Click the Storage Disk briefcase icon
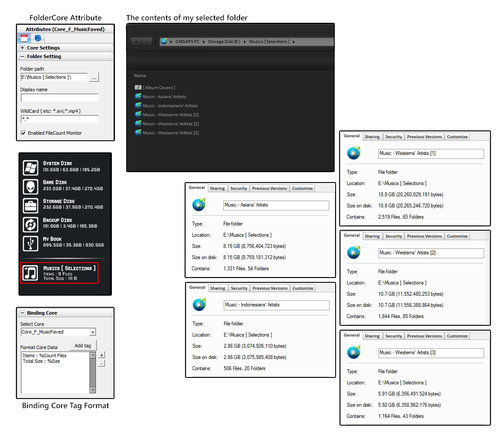The height and width of the screenshot is (439, 500). pos(30,205)
